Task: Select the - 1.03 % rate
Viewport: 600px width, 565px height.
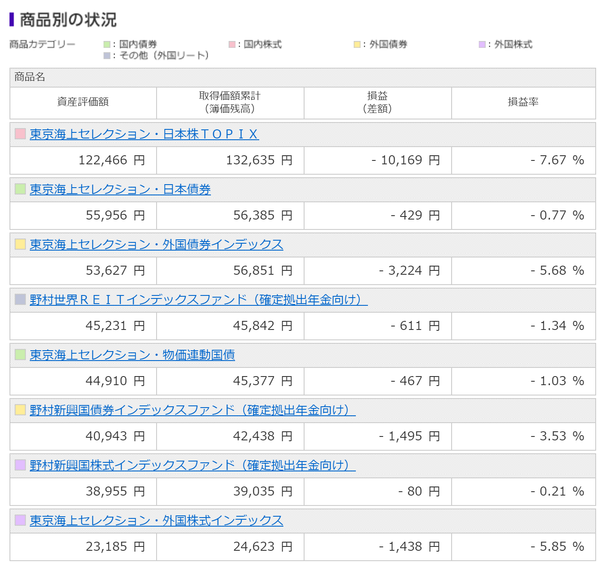Action: (x=558, y=381)
